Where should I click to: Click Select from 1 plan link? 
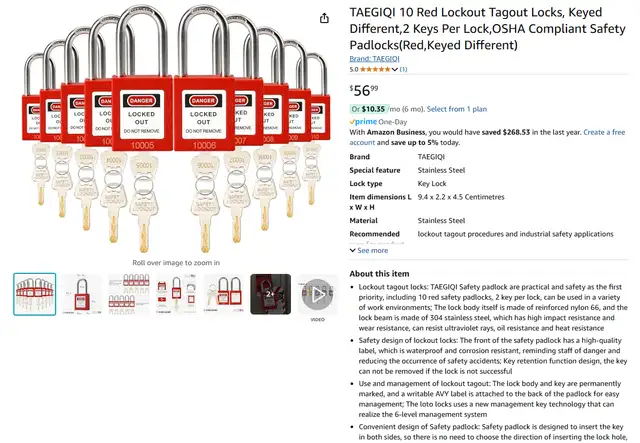(x=457, y=108)
